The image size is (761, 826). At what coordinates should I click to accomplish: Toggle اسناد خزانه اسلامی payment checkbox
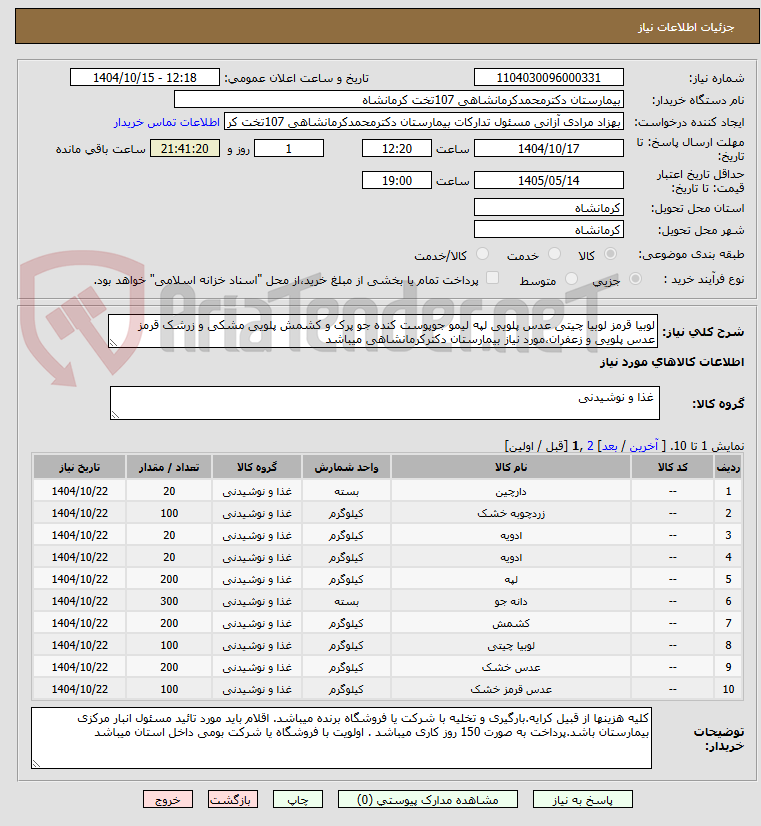(492, 278)
